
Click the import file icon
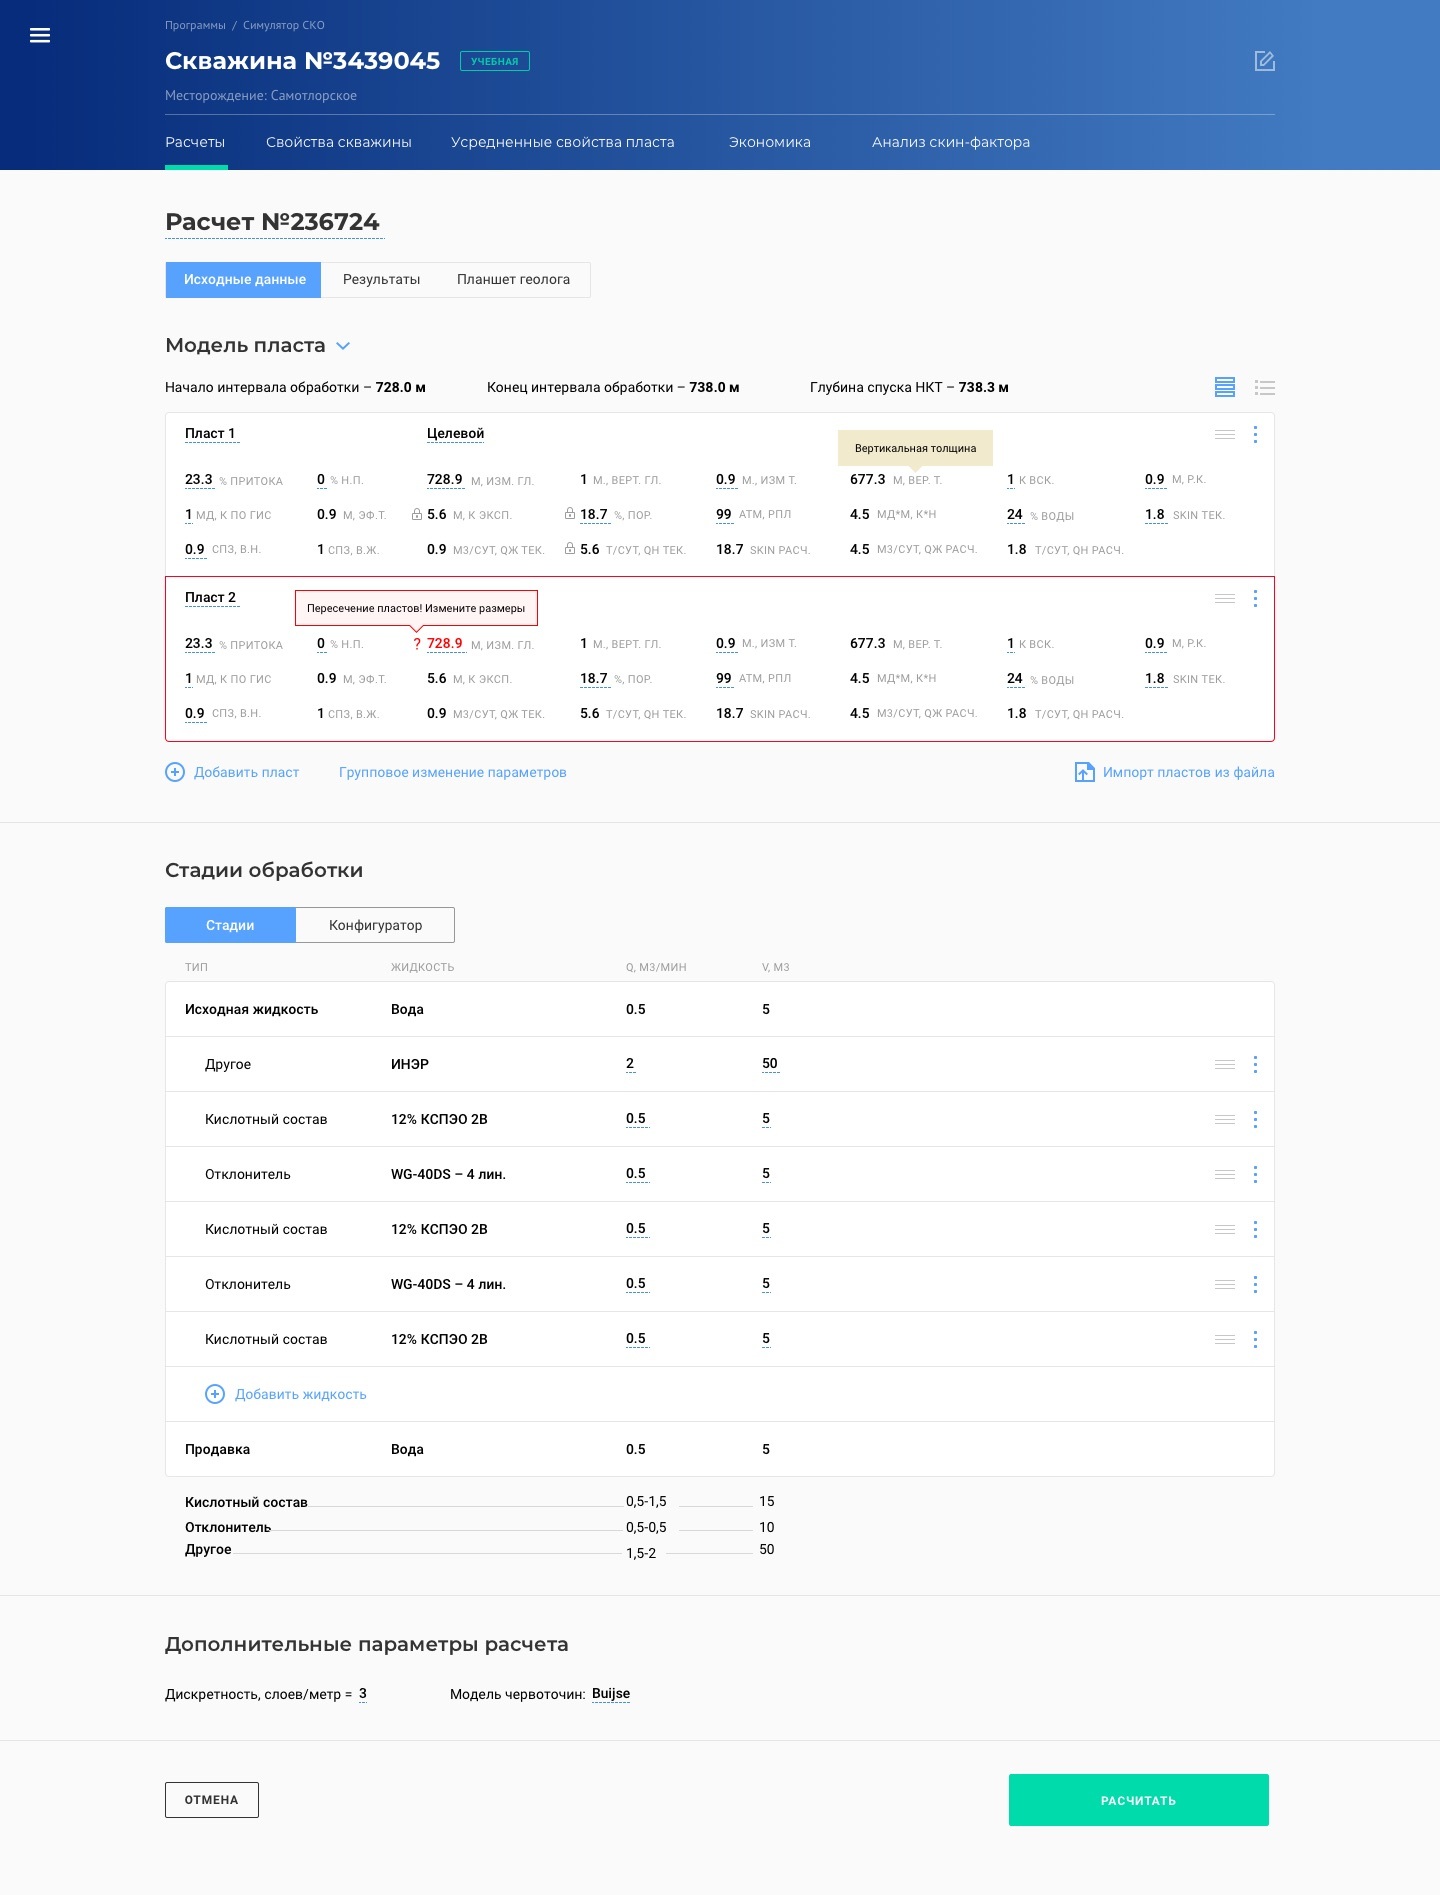pyautogui.click(x=1084, y=772)
